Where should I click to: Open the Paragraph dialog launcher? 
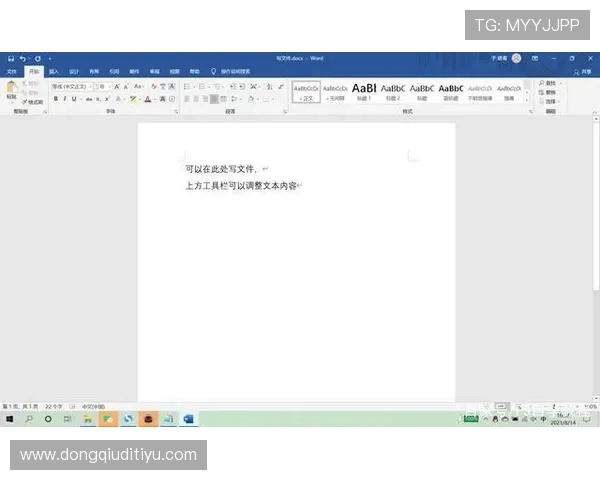point(285,112)
